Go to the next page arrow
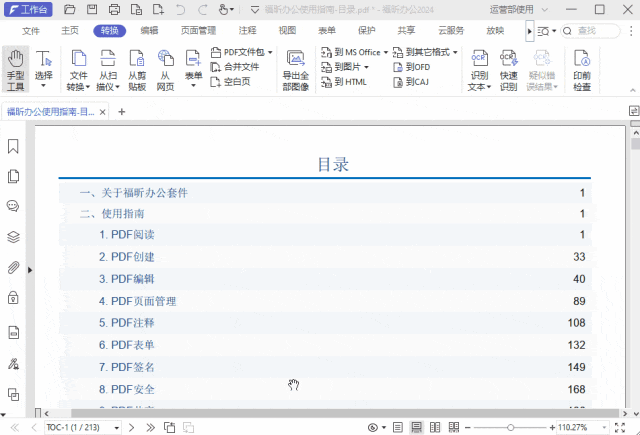Image resolution: width=640 pixels, height=435 pixels. (x=131, y=427)
